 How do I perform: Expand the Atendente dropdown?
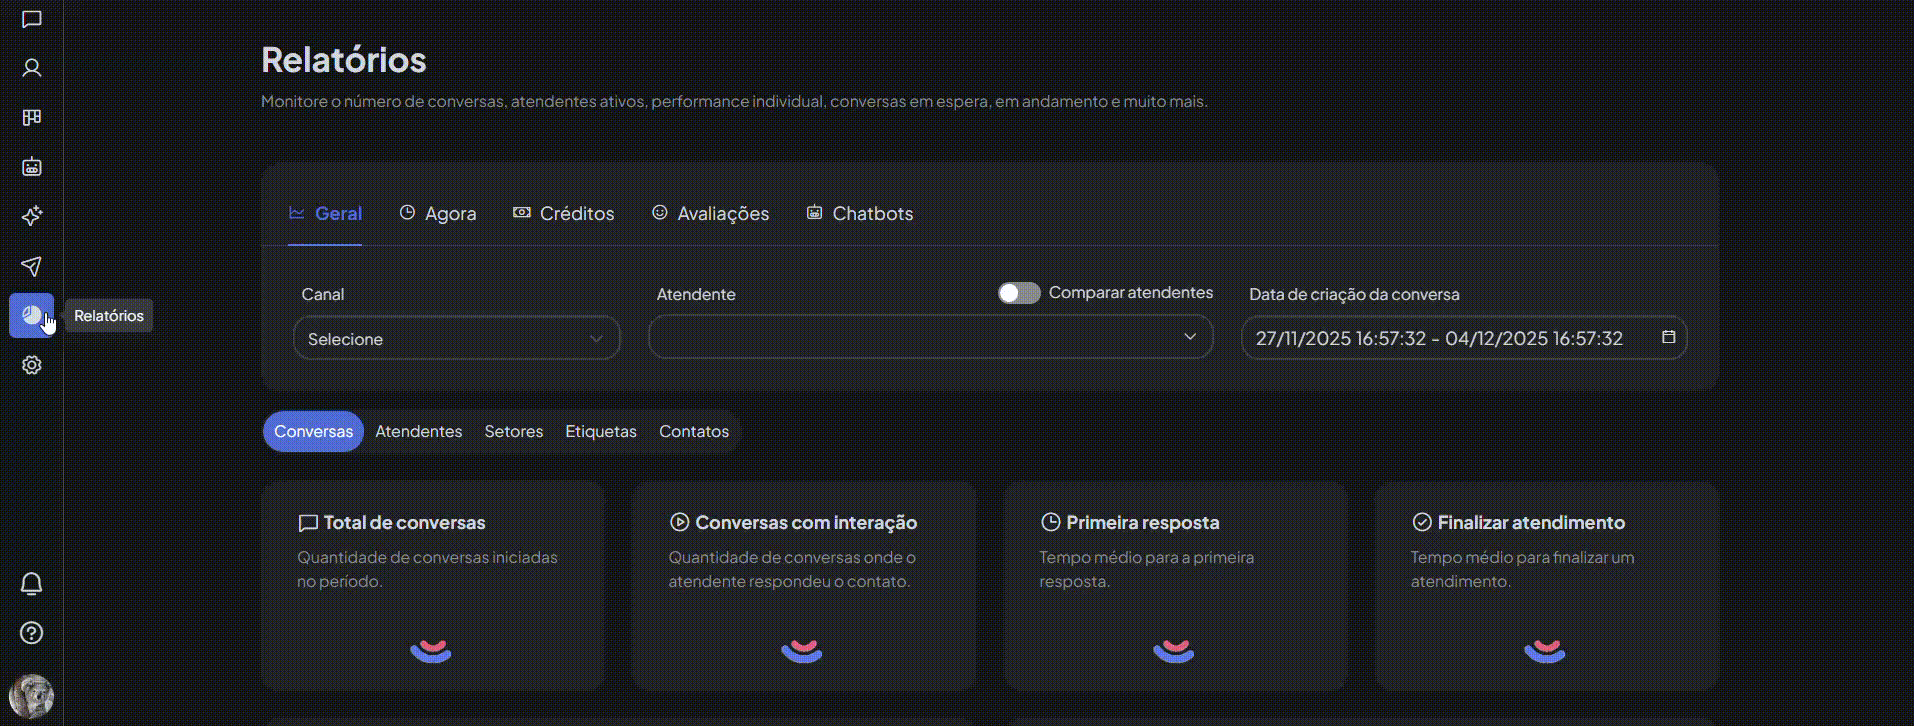[930, 338]
